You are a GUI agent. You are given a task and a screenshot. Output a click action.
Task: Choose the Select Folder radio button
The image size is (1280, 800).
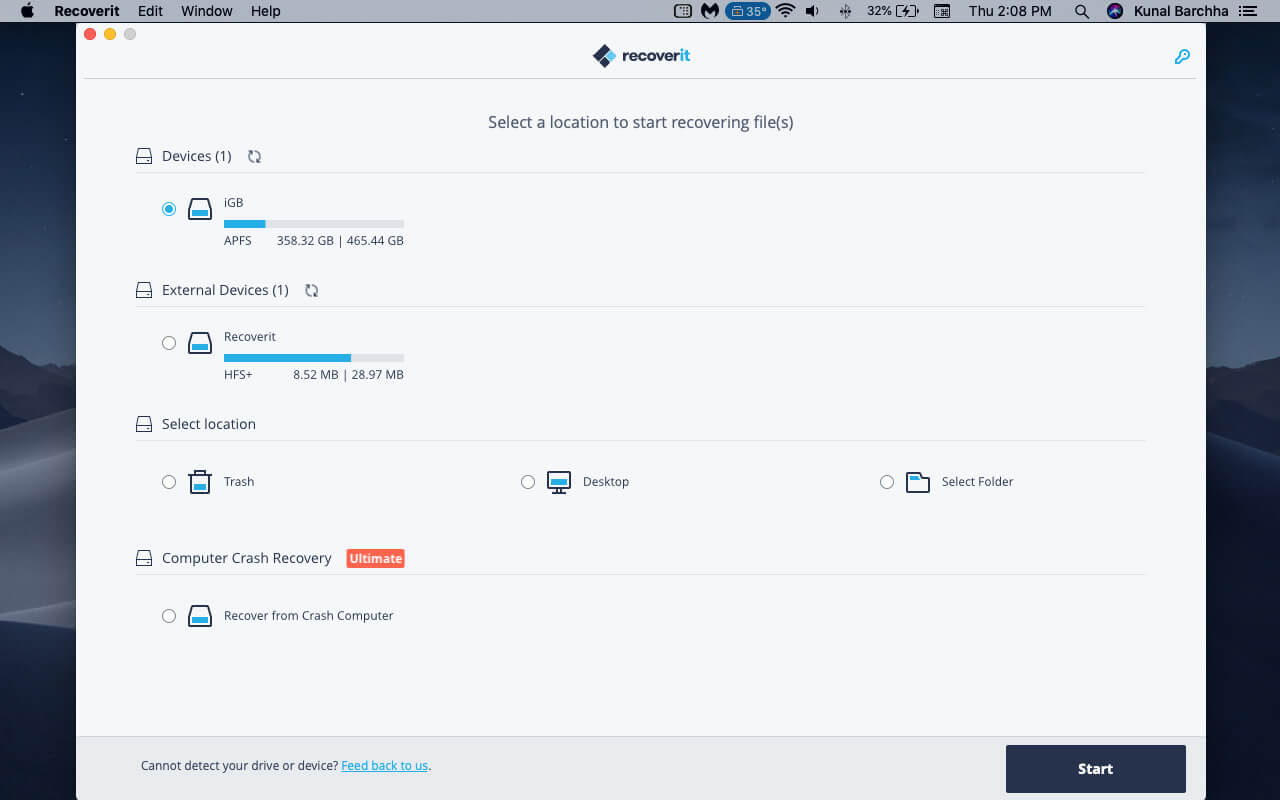tap(887, 482)
